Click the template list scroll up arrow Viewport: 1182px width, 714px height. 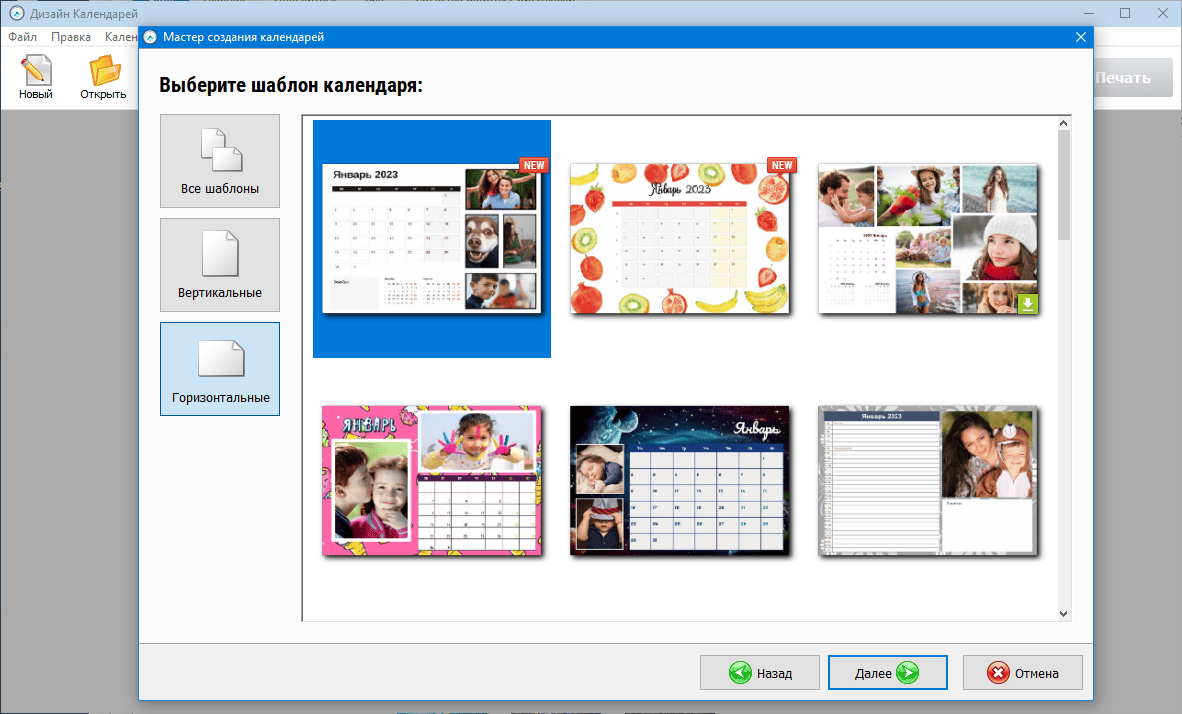point(1064,123)
